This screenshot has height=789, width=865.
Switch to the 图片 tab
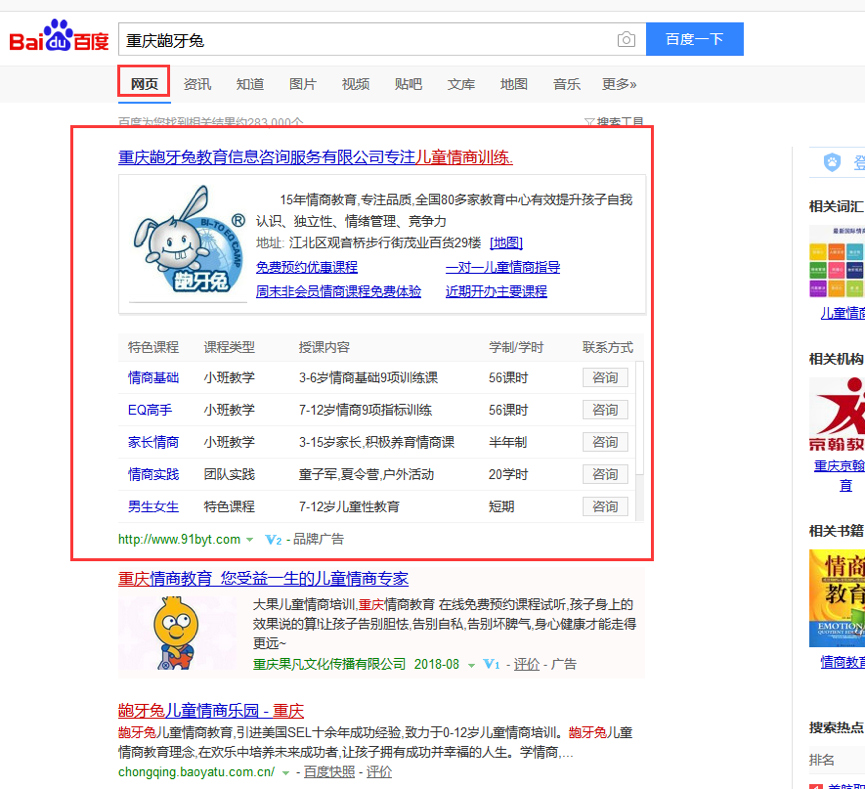point(302,84)
